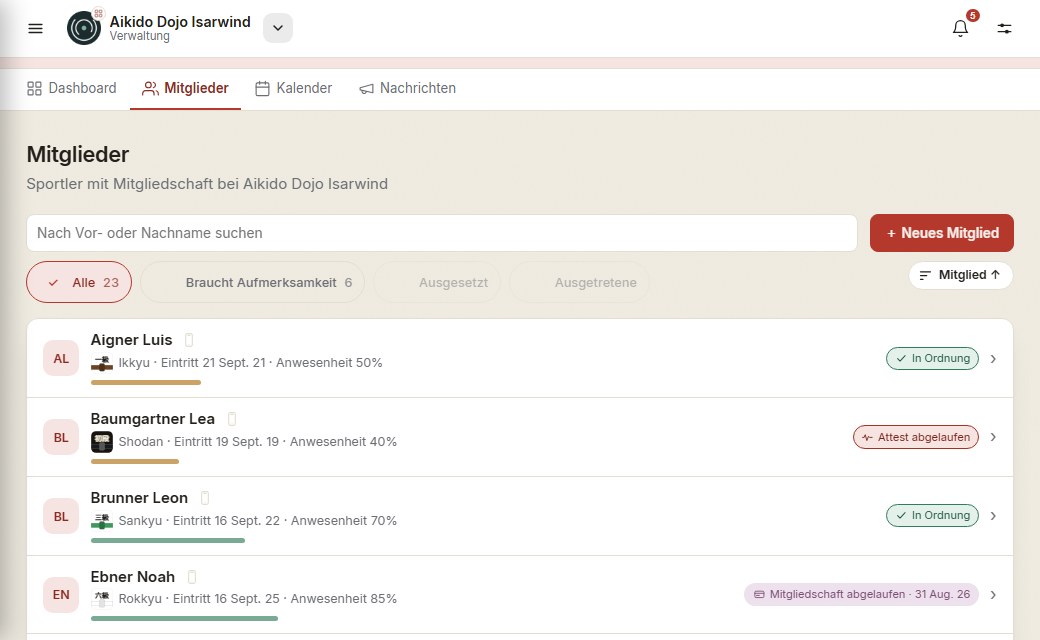Click the Neues Mitglied button
Viewport: 1040px width, 640px height.
coord(942,233)
